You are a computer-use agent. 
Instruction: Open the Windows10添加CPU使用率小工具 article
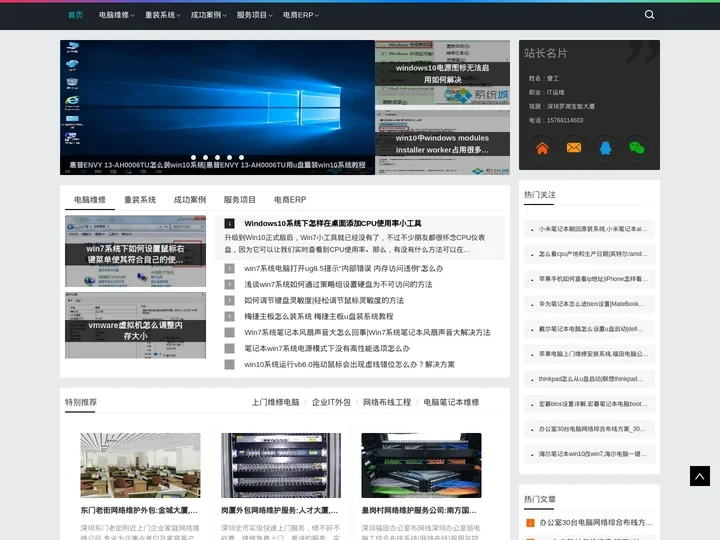point(333,224)
